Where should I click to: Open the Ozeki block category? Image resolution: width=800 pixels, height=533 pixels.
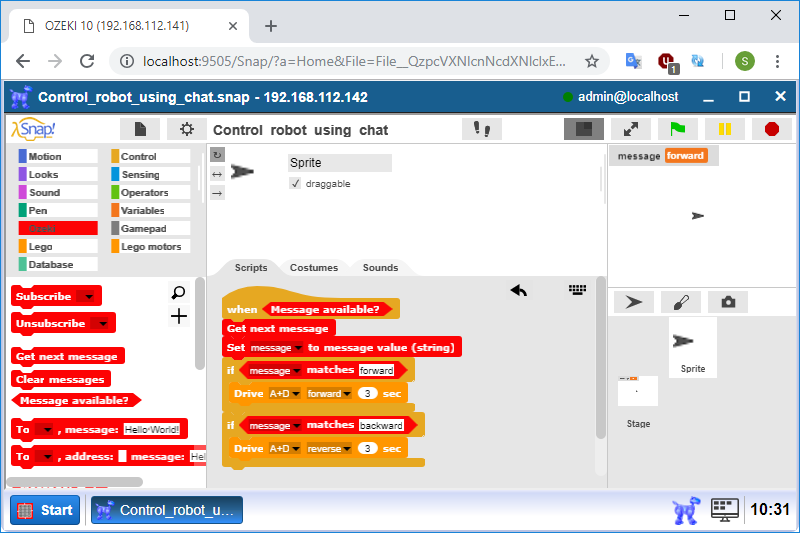[58, 228]
